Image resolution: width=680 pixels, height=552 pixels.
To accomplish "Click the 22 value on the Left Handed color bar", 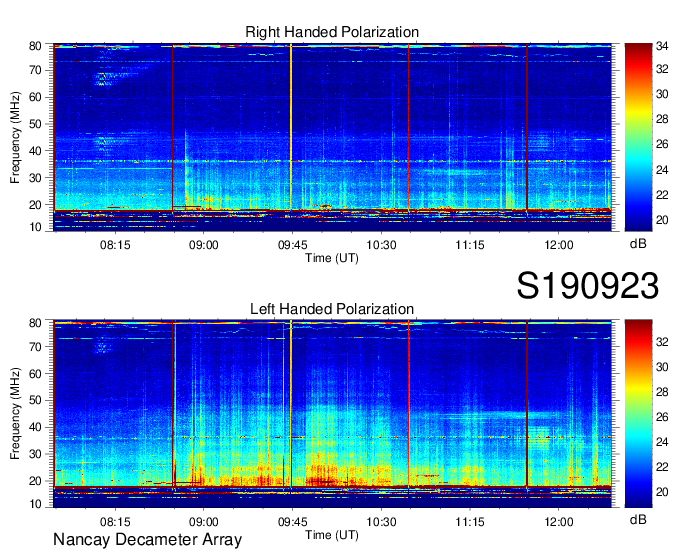I will 661,467.
